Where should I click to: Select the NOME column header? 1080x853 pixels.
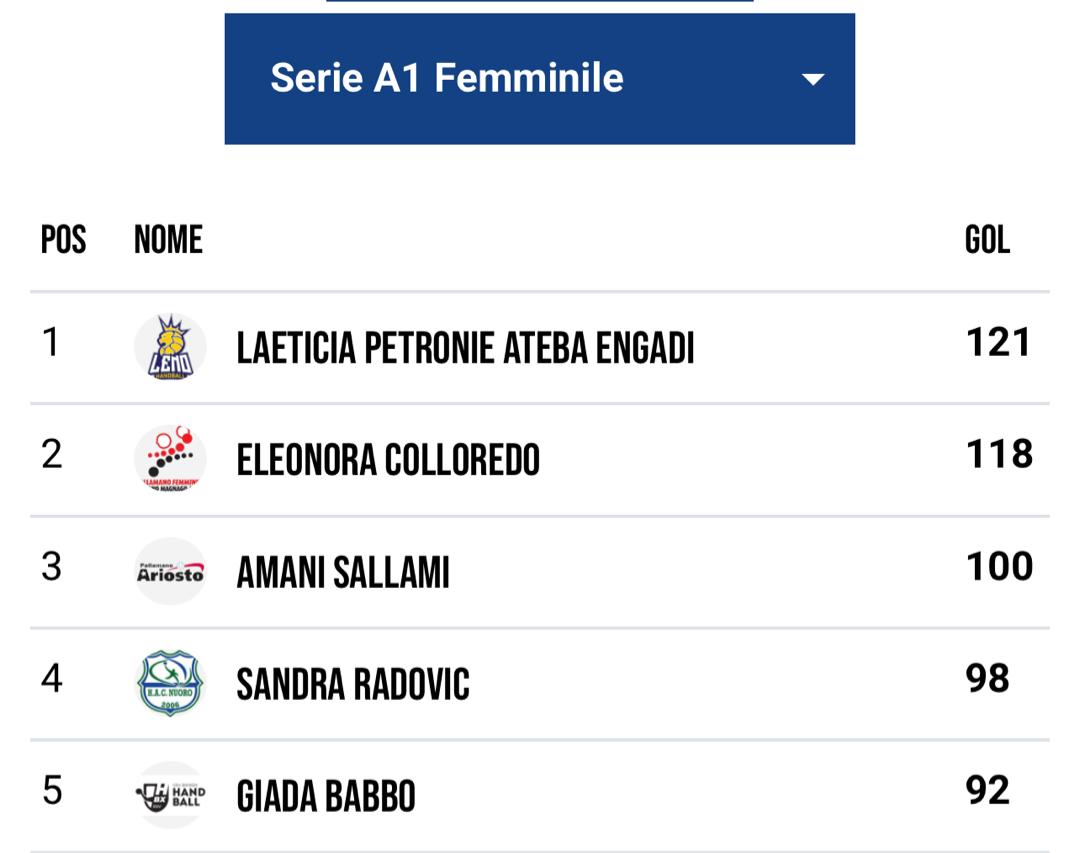pyautogui.click(x=168, y=240)
